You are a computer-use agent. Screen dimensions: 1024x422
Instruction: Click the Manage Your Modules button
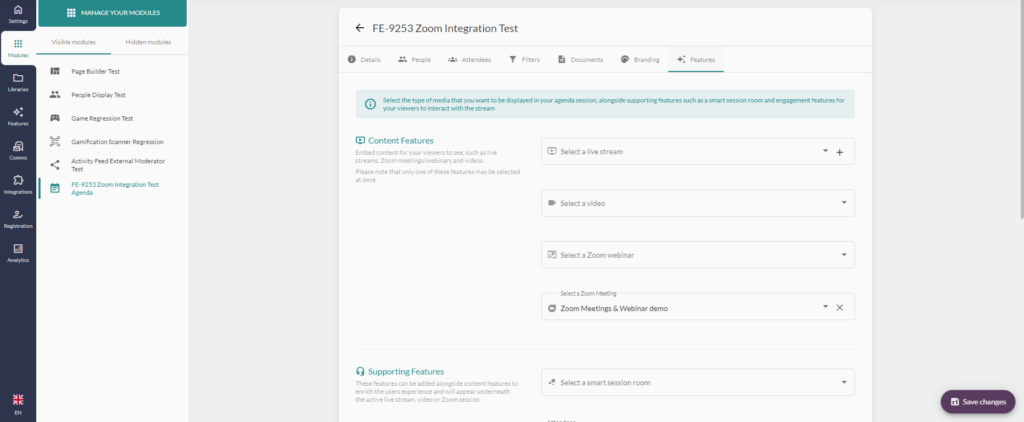coord(112,13)
